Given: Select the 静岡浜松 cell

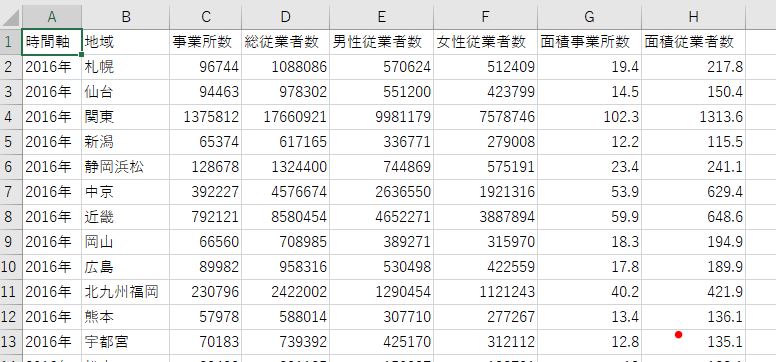Looking at the screenshot, I should 126,167.
